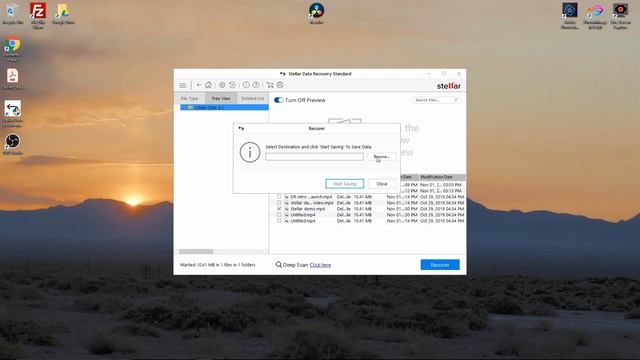Click the Deep Scan magnifier icon
Screen dimensions: 640x360
point(278,265)
